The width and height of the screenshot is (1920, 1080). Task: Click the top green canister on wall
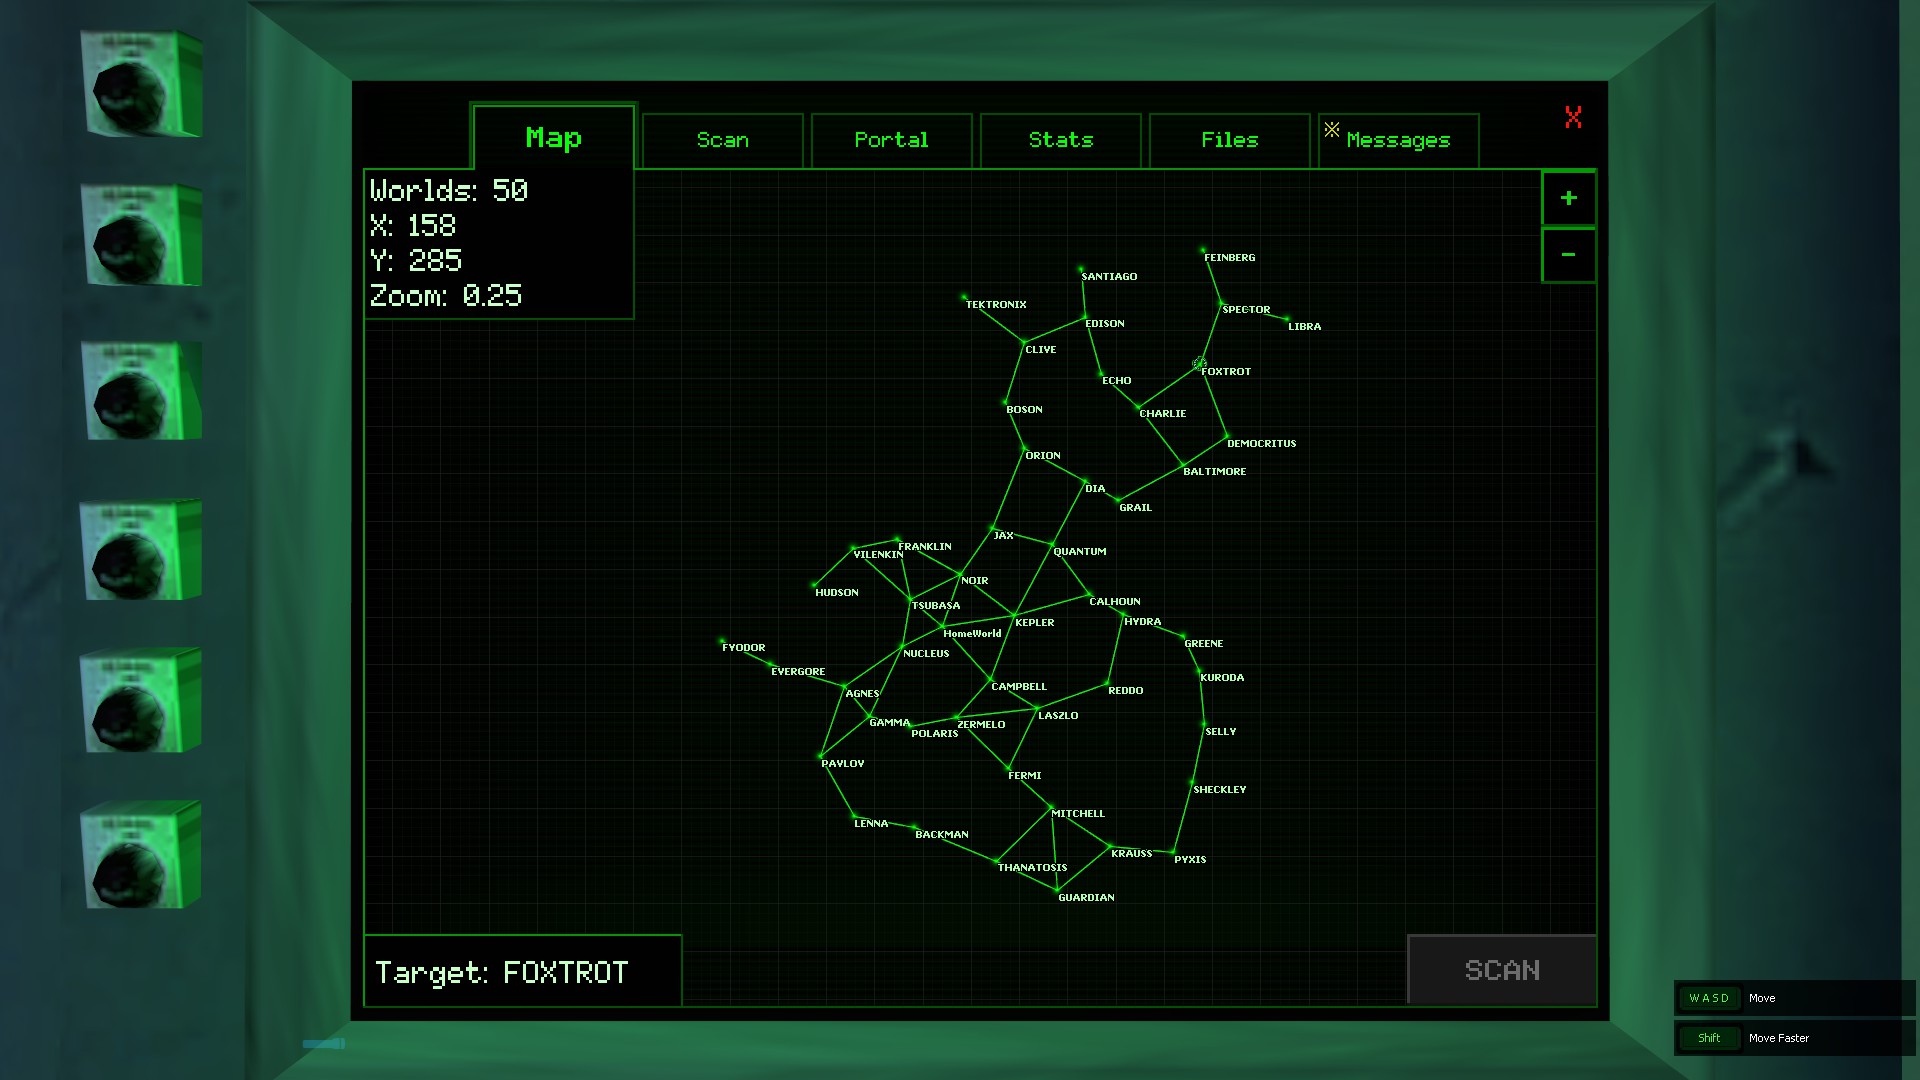pyautogui.click(x=141, y=84)
